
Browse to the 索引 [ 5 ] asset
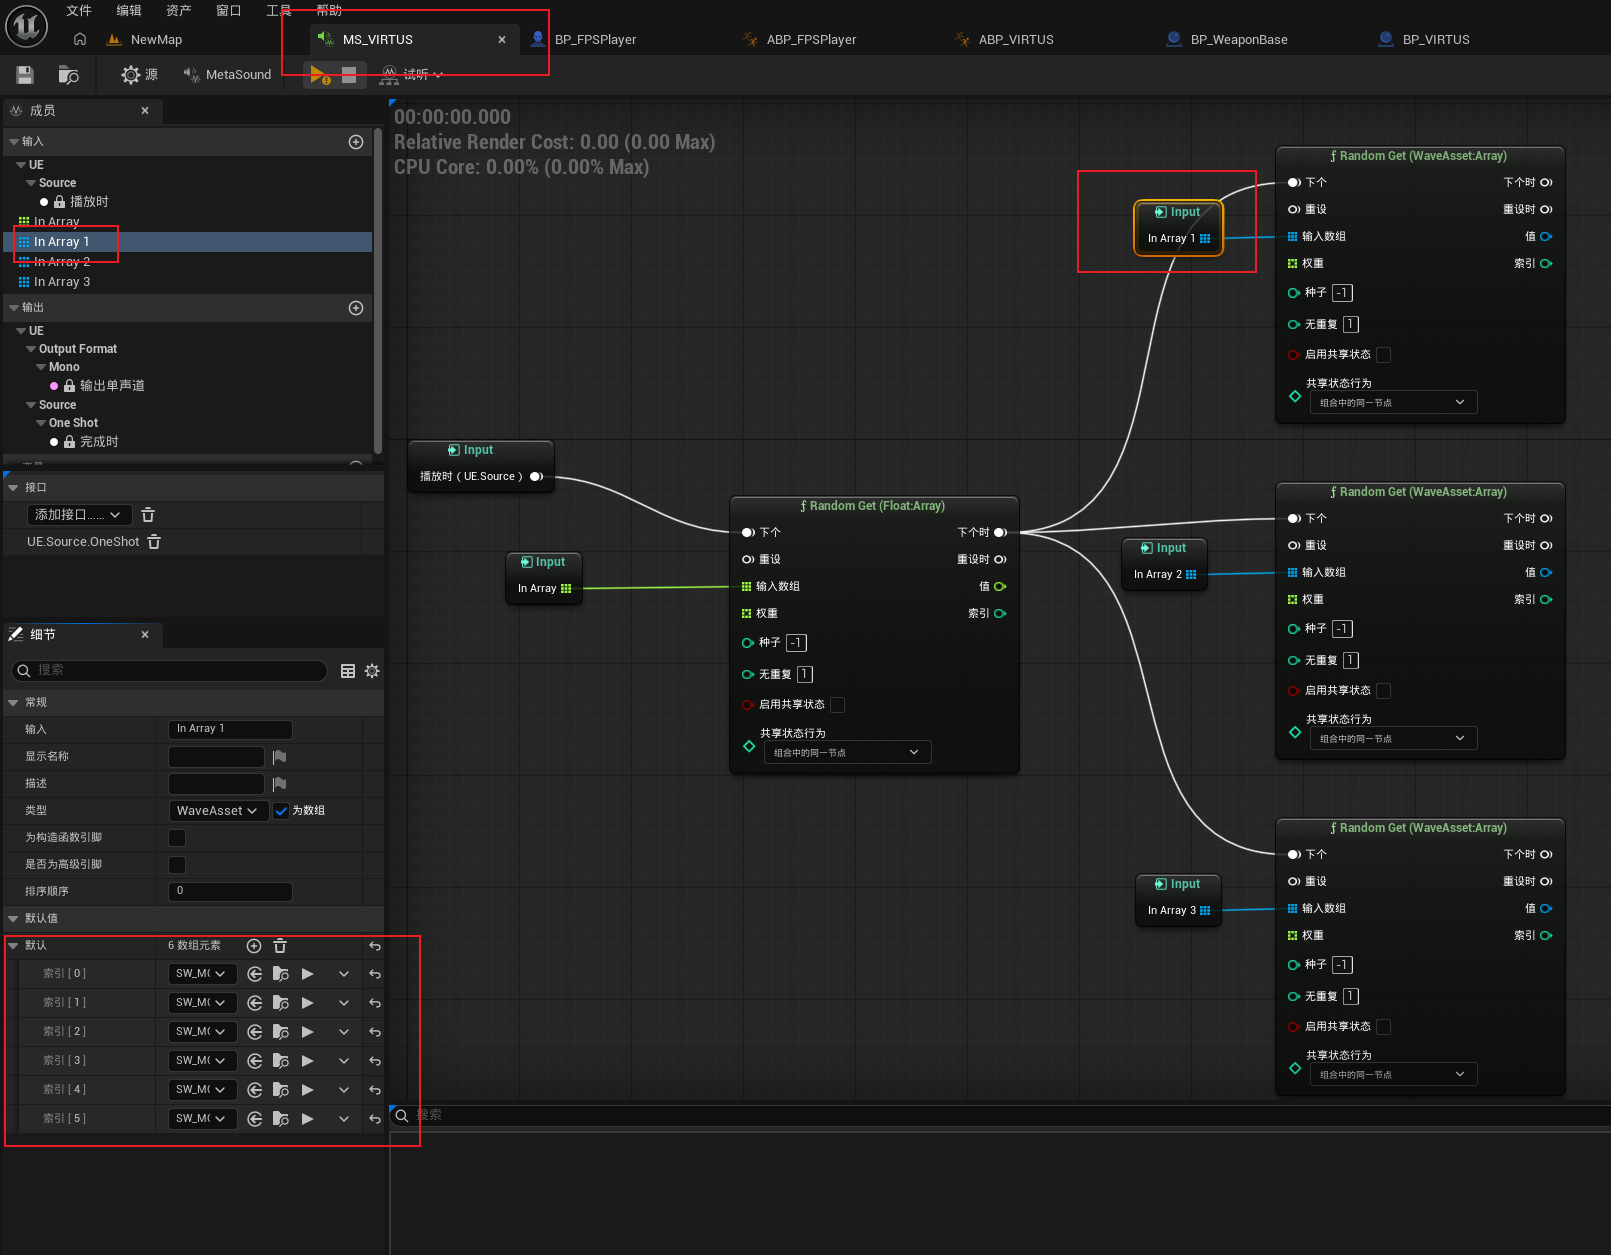tap(281, 1119)
